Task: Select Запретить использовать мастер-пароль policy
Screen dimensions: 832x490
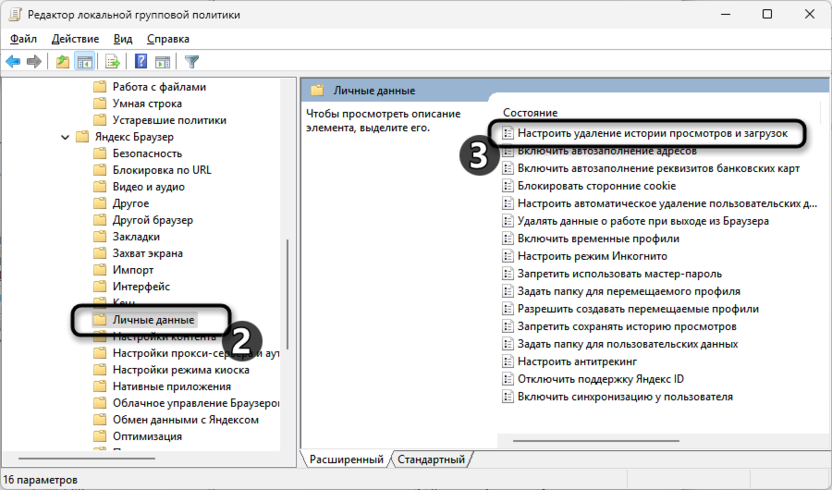Action: tap(620, 274)
